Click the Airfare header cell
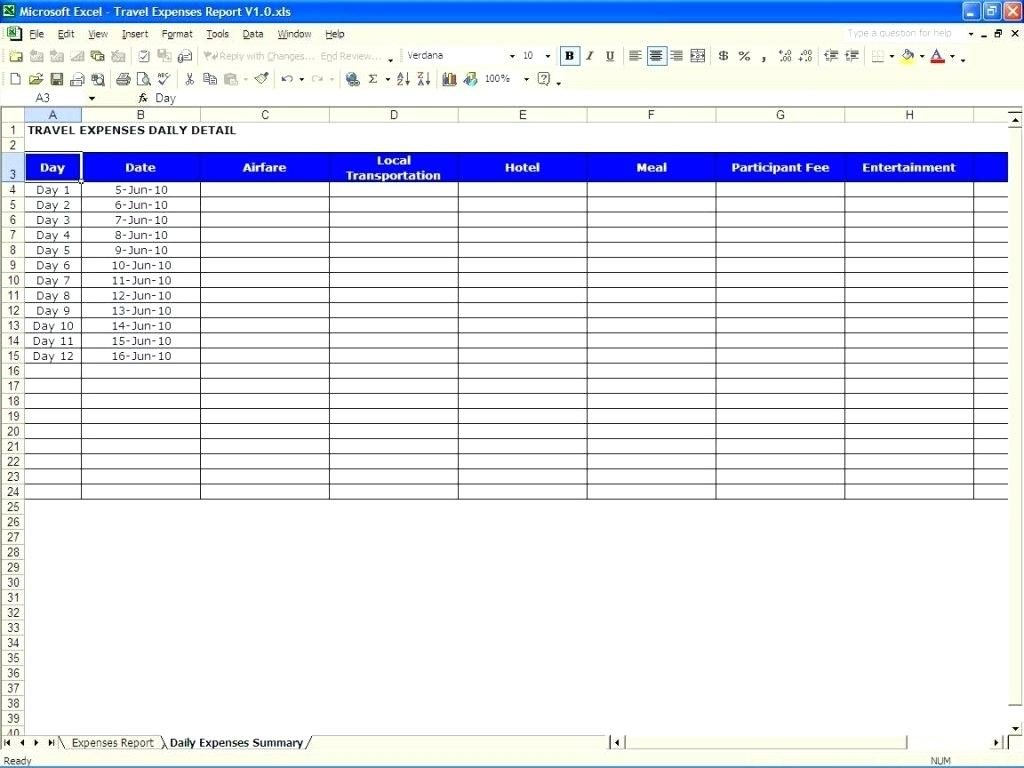1024x768 pixels. 264,167
